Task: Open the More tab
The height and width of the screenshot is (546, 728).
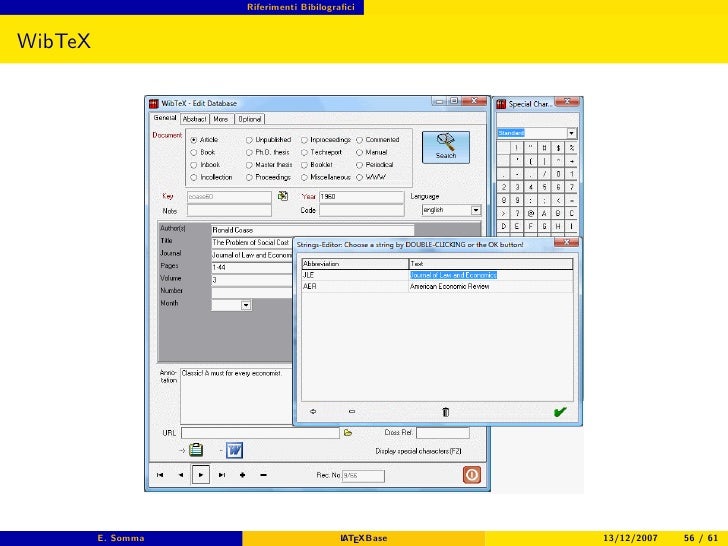Action: point(221,119)
